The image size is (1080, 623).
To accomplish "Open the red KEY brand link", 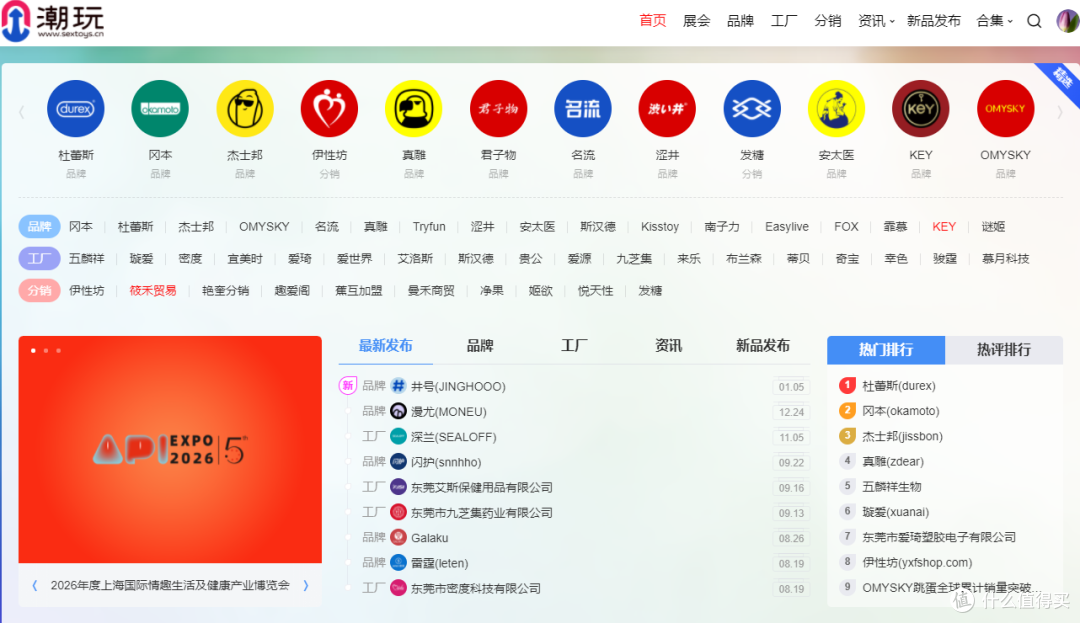I will 944,226.
